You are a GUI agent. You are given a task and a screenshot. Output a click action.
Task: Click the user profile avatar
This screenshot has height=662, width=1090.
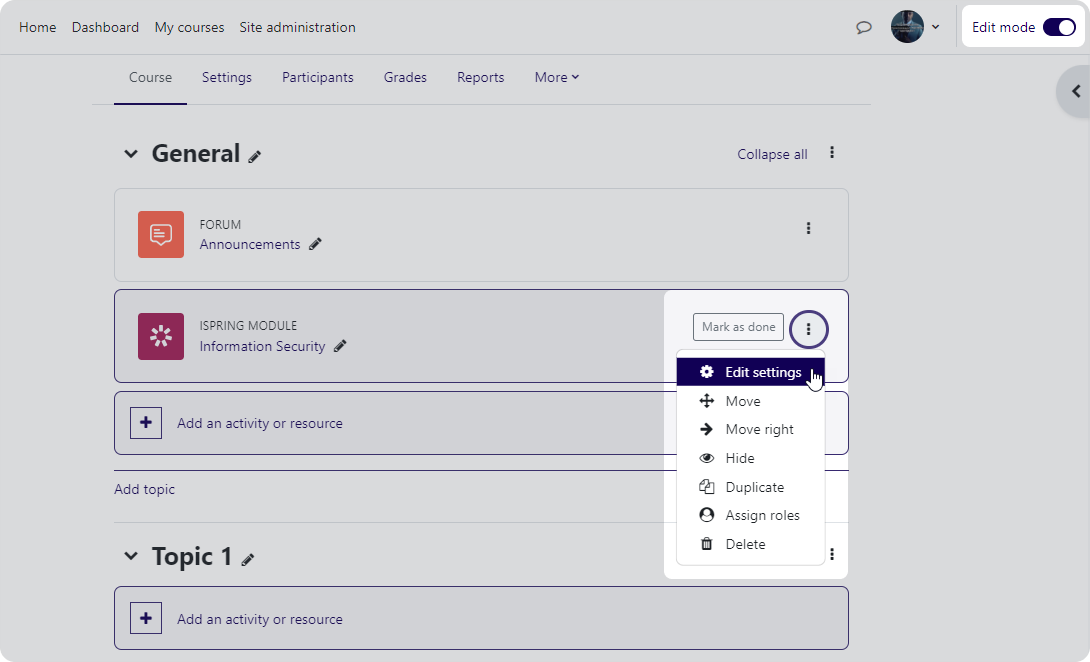click(907, 27)
